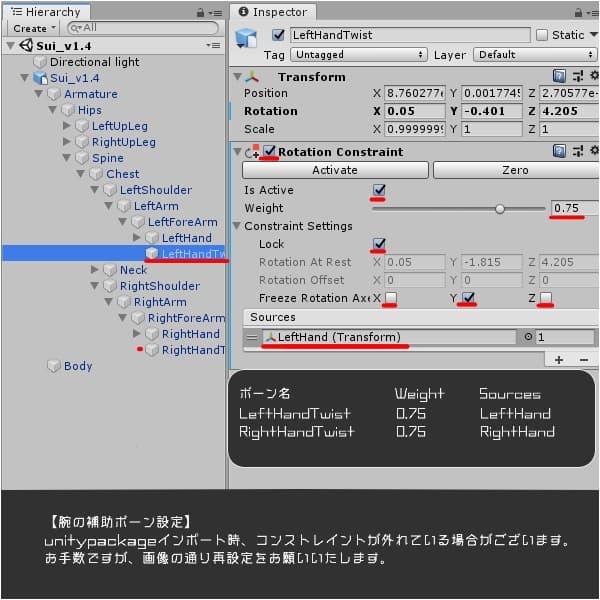Collapse the Transform component foldout
This screenshot has height=600, width=600.
[x=237, y=77]
